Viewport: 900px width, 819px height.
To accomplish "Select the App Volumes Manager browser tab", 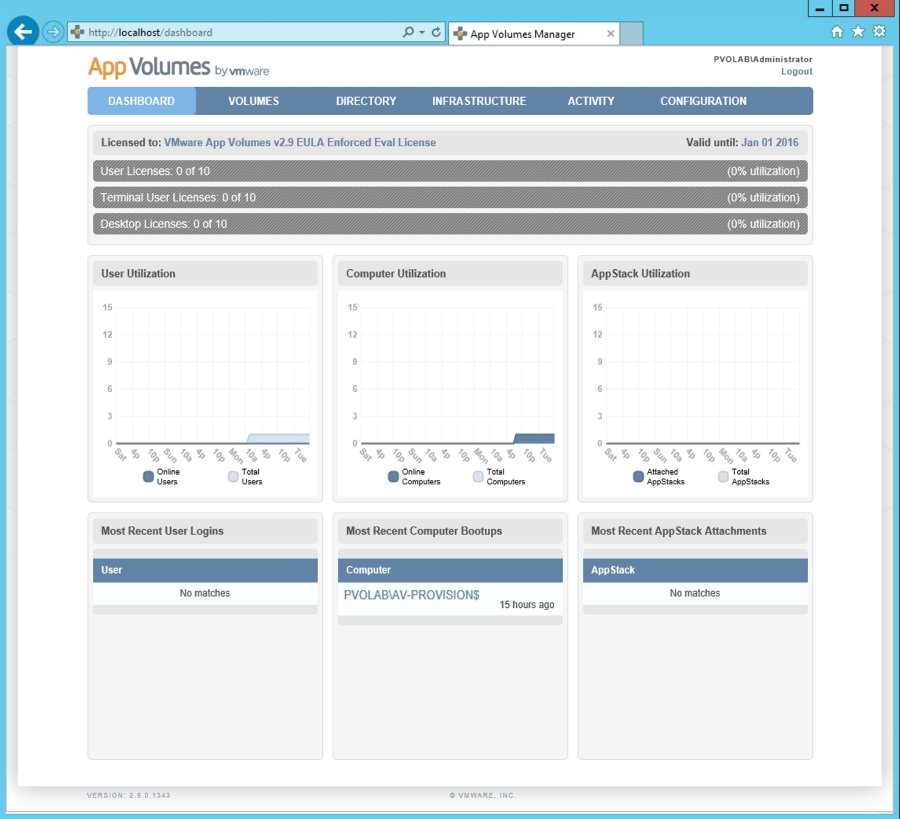I will coord(534,34).
